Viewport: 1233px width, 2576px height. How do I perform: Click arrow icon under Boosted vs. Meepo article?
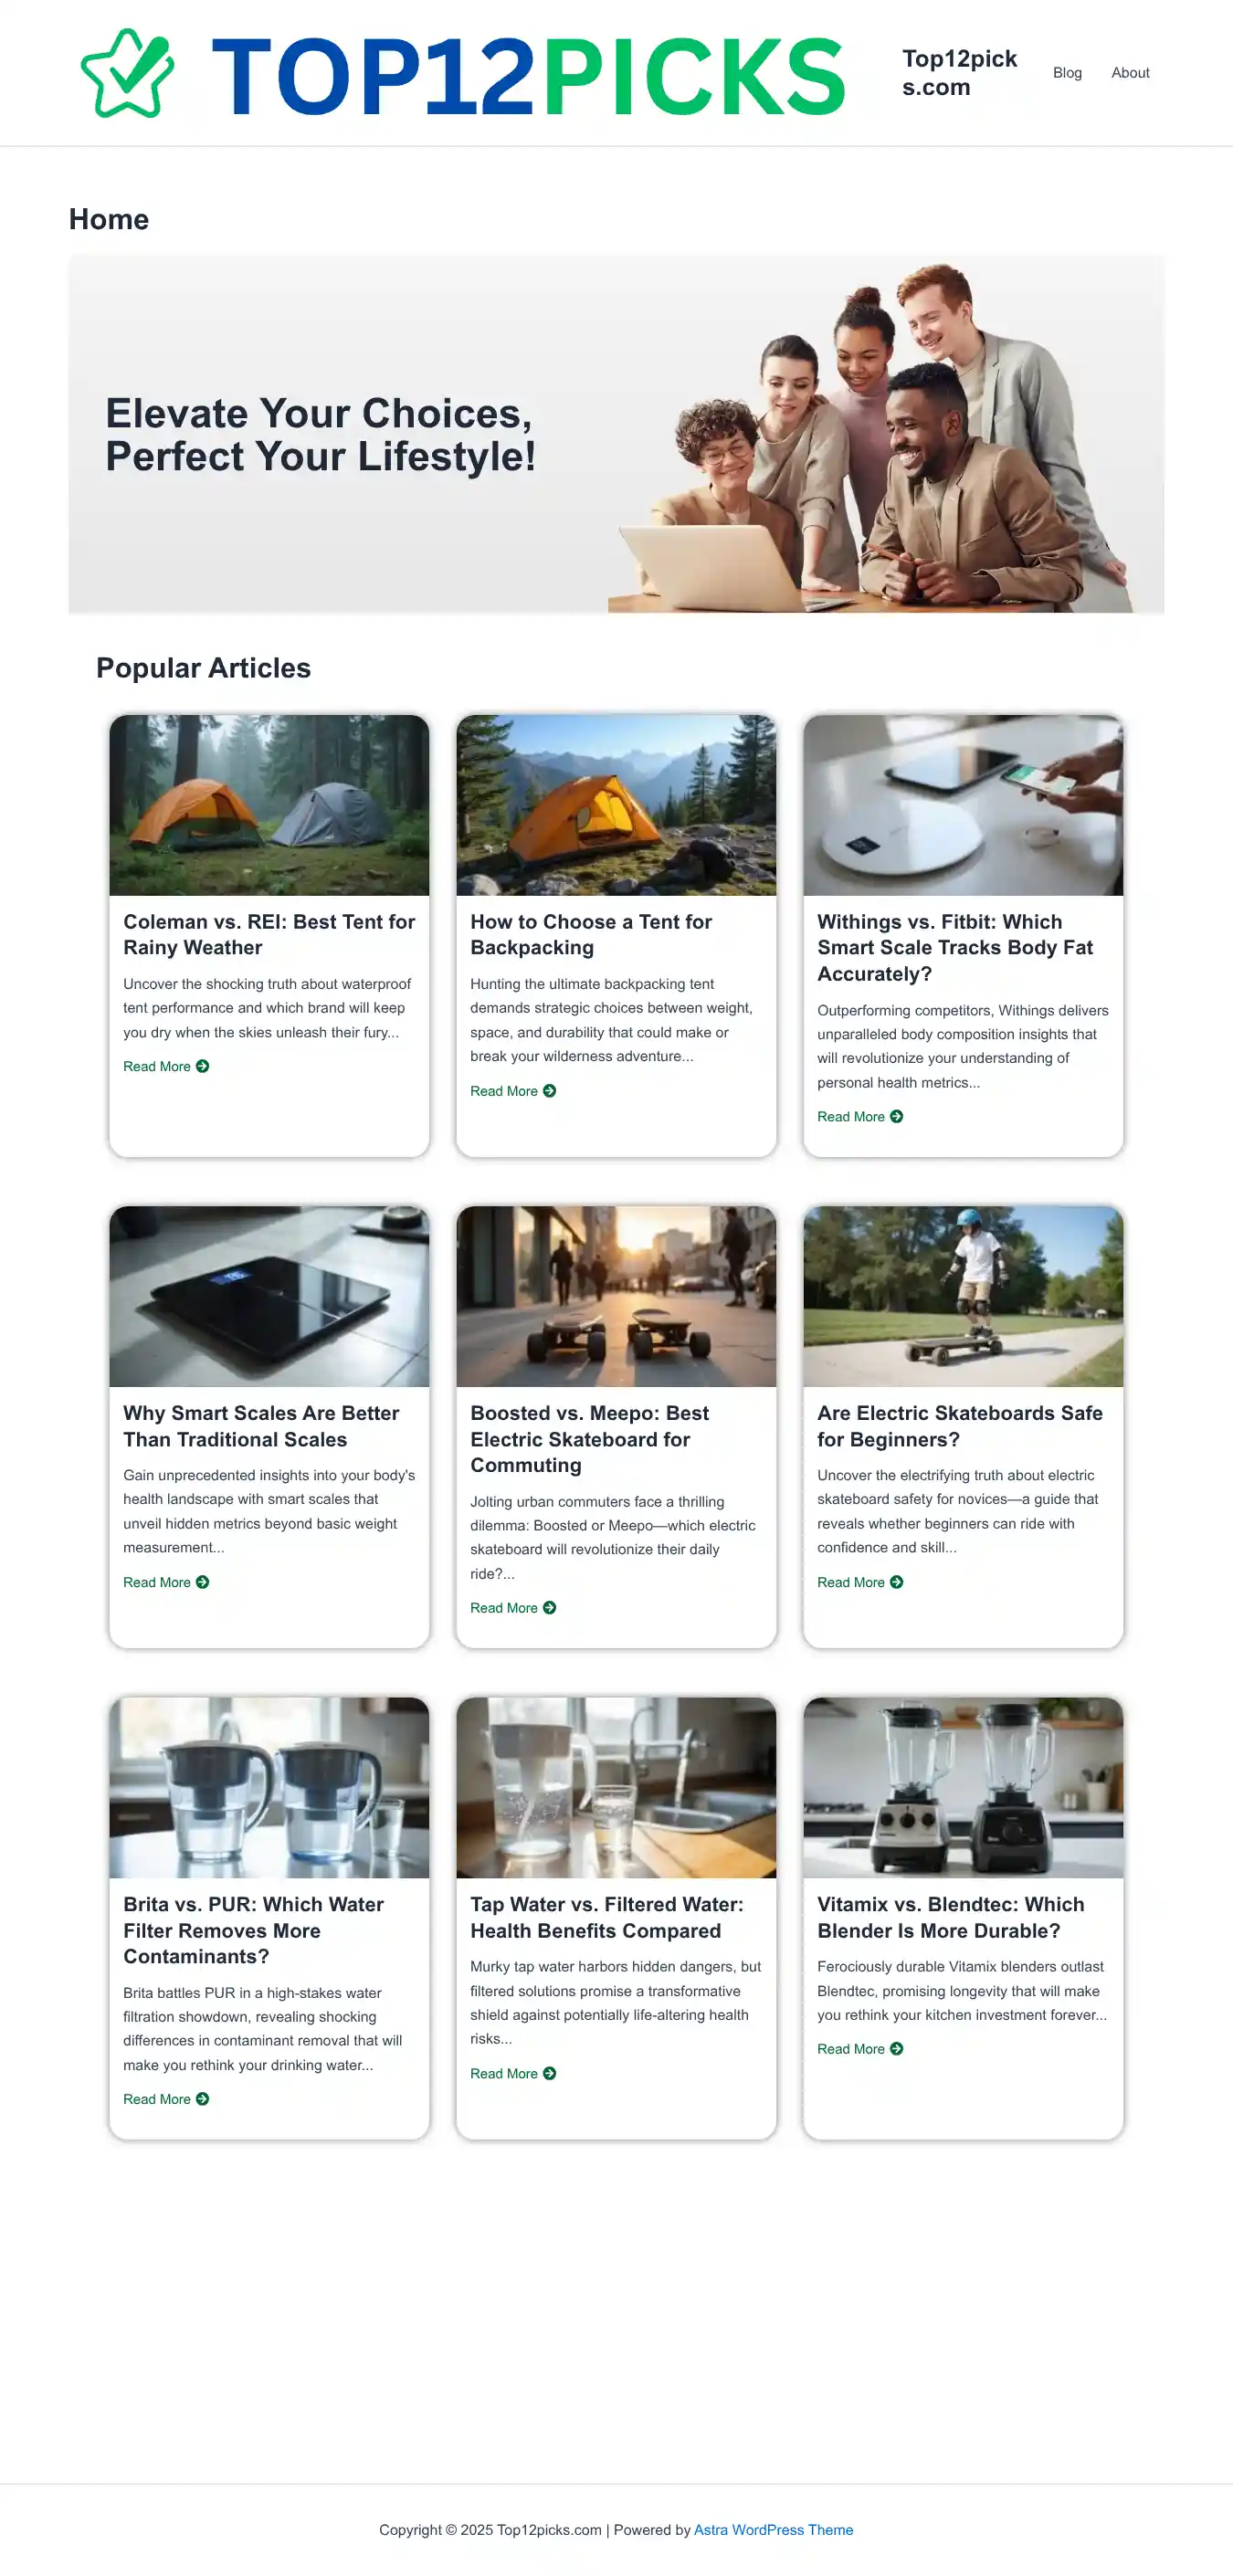point(549,1607)
